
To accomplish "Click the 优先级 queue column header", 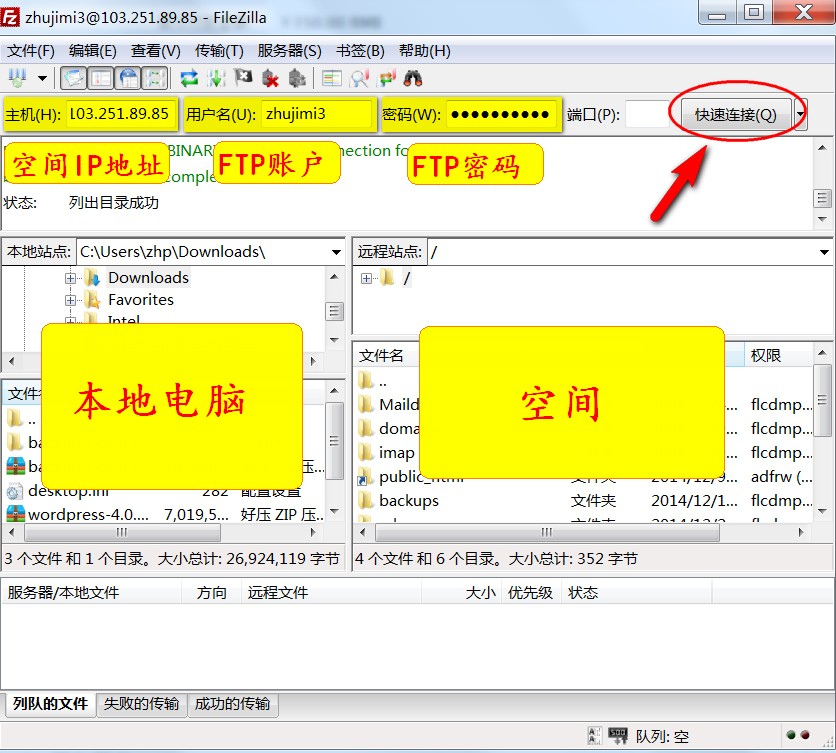I will point(530,592).
